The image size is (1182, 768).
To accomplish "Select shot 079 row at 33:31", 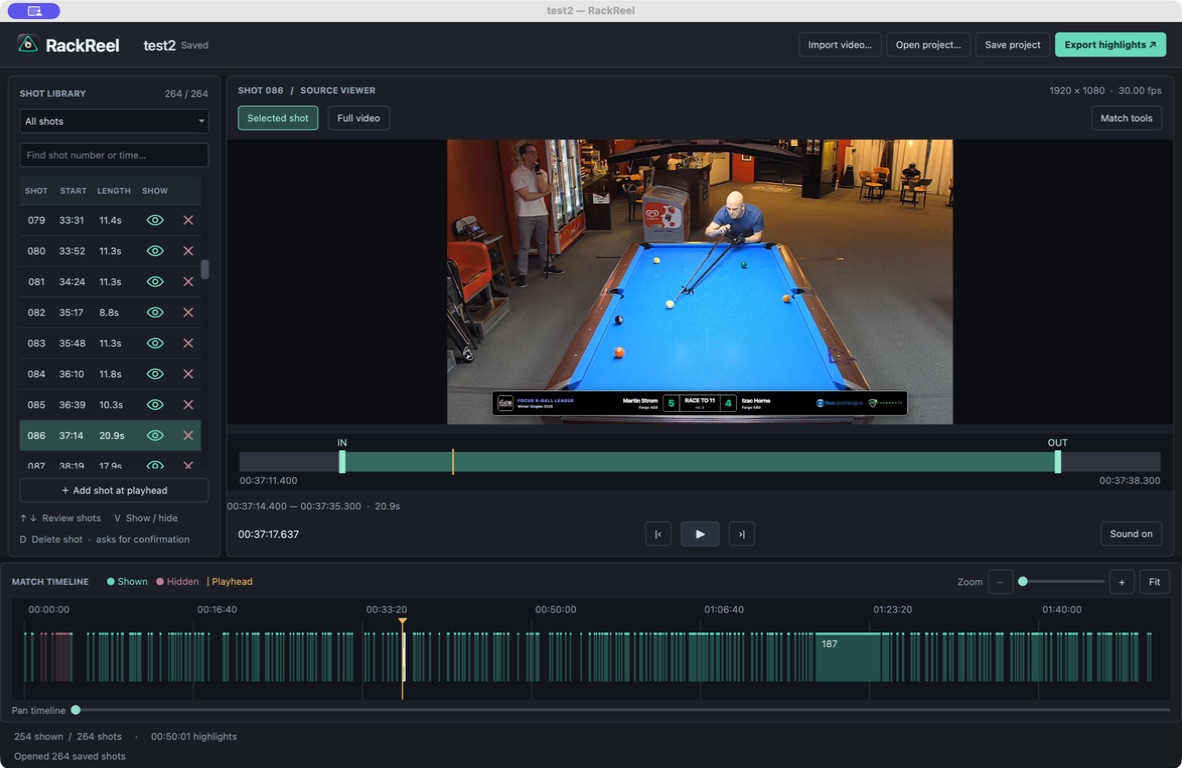I will [110, 220].
